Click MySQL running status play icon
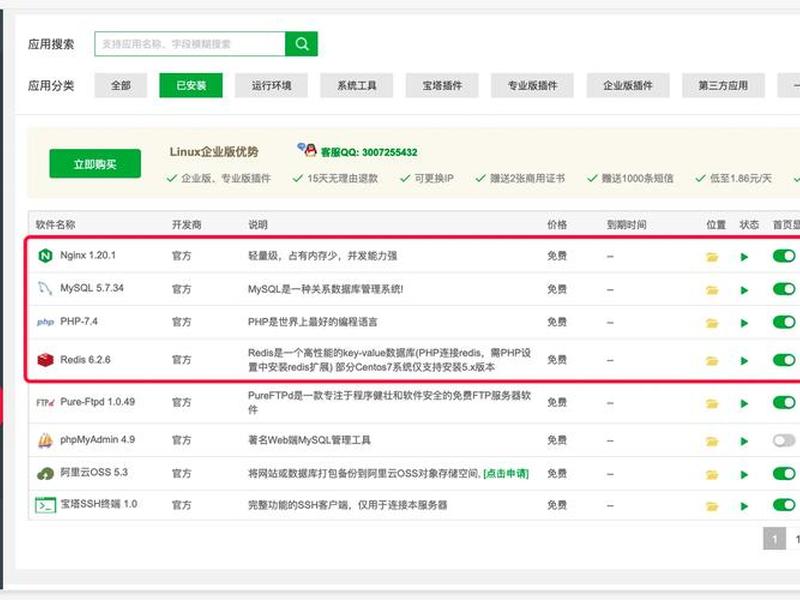The image size is (800, 600). click(744, 290)
